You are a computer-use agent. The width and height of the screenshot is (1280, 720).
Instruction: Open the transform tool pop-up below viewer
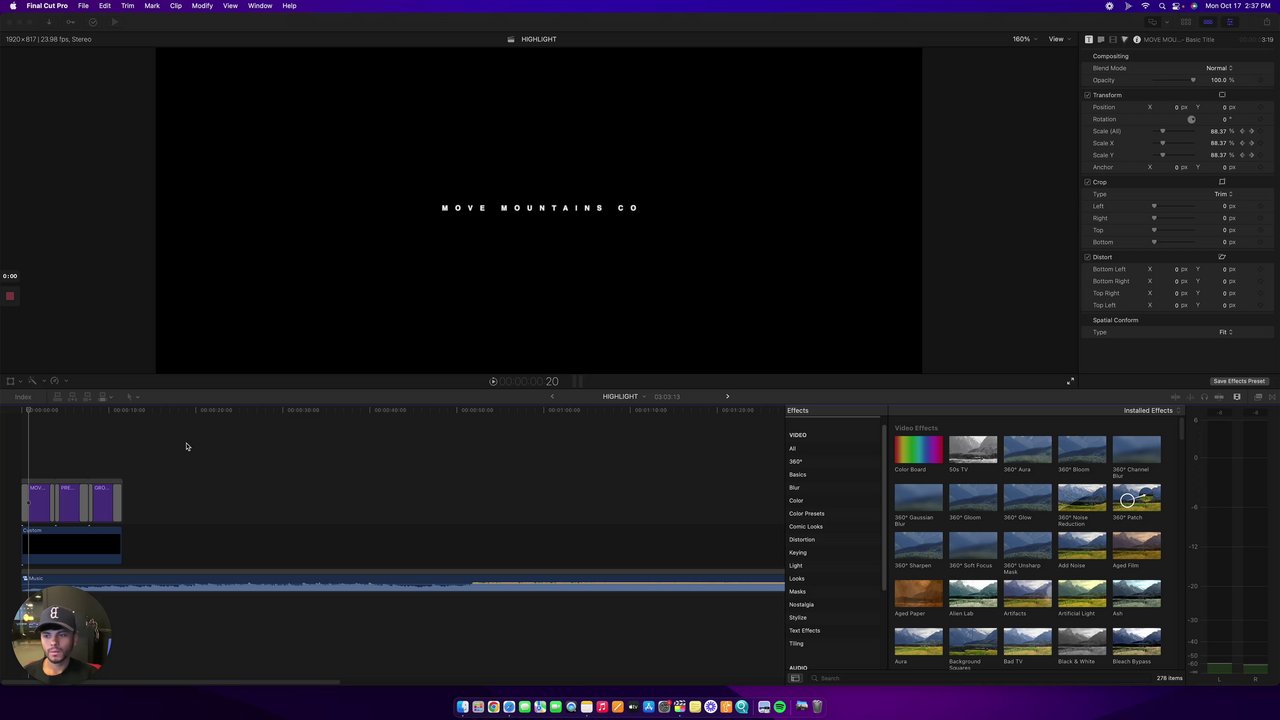click(x=12, y=381)
